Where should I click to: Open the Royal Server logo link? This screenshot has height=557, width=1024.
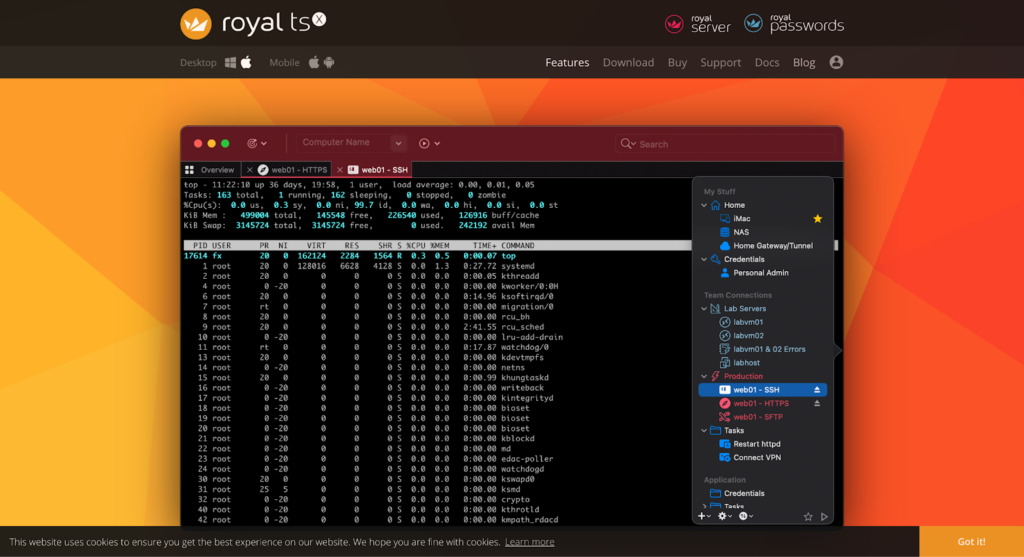coord(698,23)
